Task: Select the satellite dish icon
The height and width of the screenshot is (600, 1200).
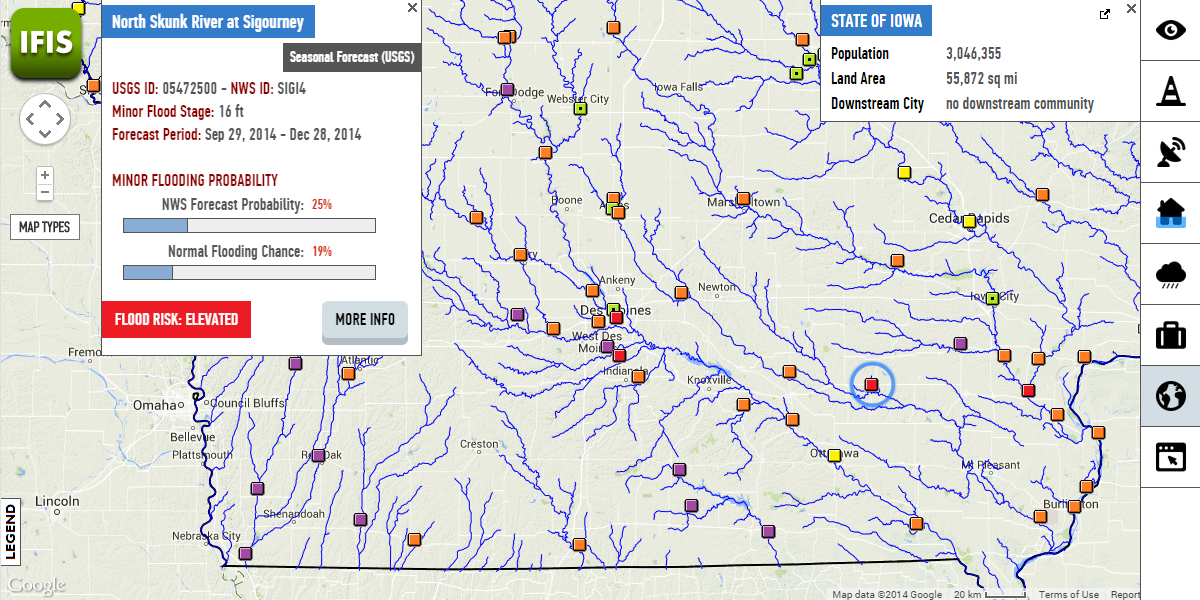Action: point(1170,152)
